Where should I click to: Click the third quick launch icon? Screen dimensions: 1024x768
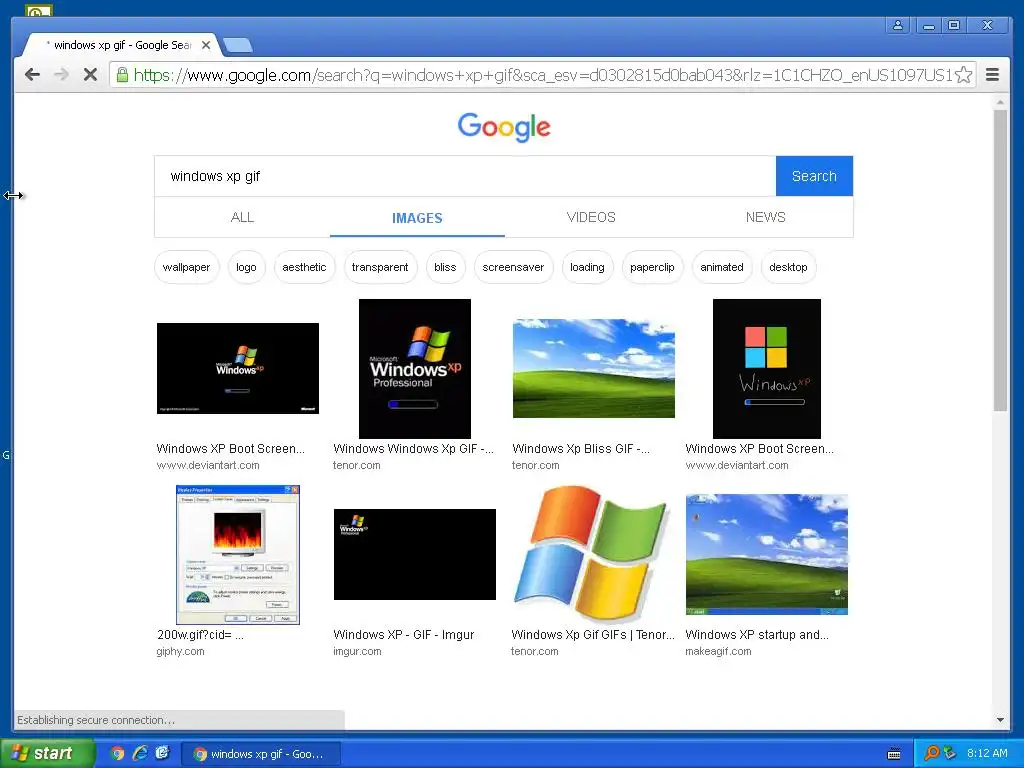click(x=163, y=753)
